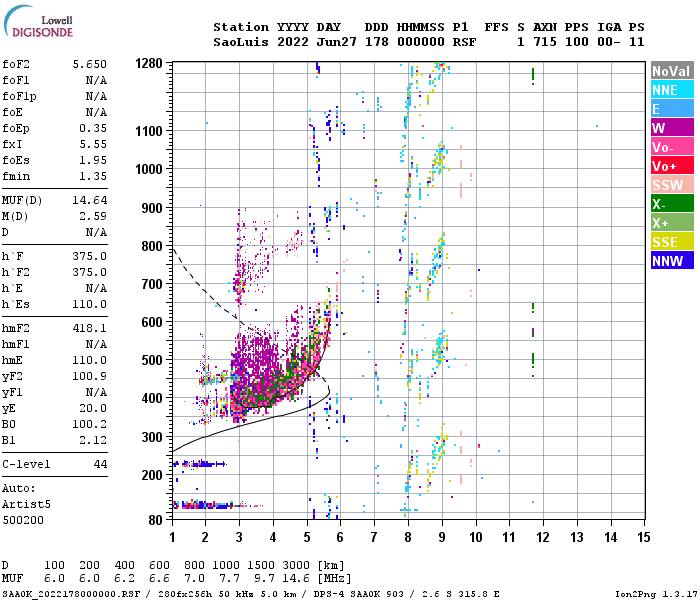Screen dimensions: 700x600
Task: Click the RSF program label in header
Action: point(464,42)
